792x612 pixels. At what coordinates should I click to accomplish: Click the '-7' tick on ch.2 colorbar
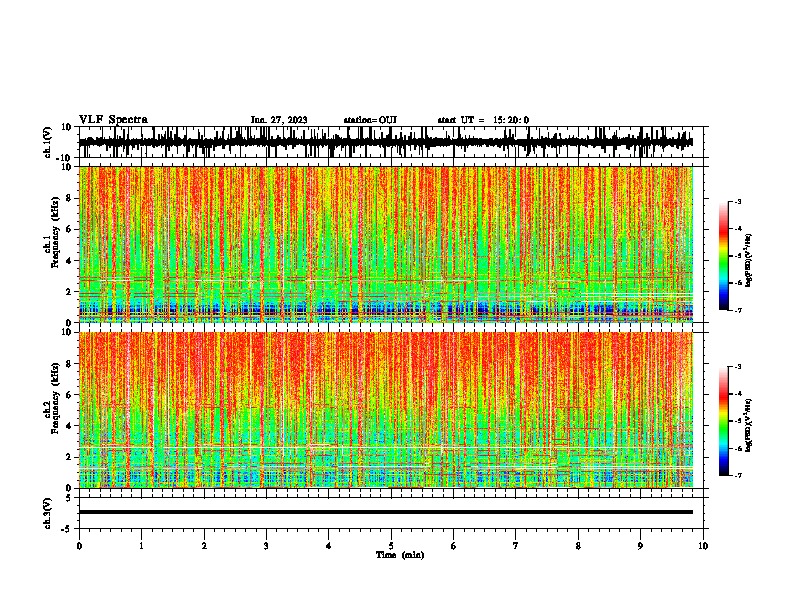tap(737, 475)
